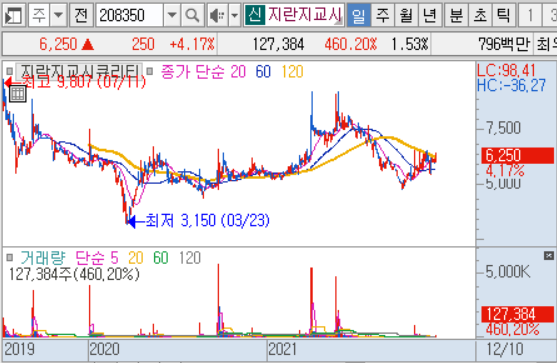Click the 전 button
The height and width of the screenshot is (363, 557).
(x=81, y=15)
